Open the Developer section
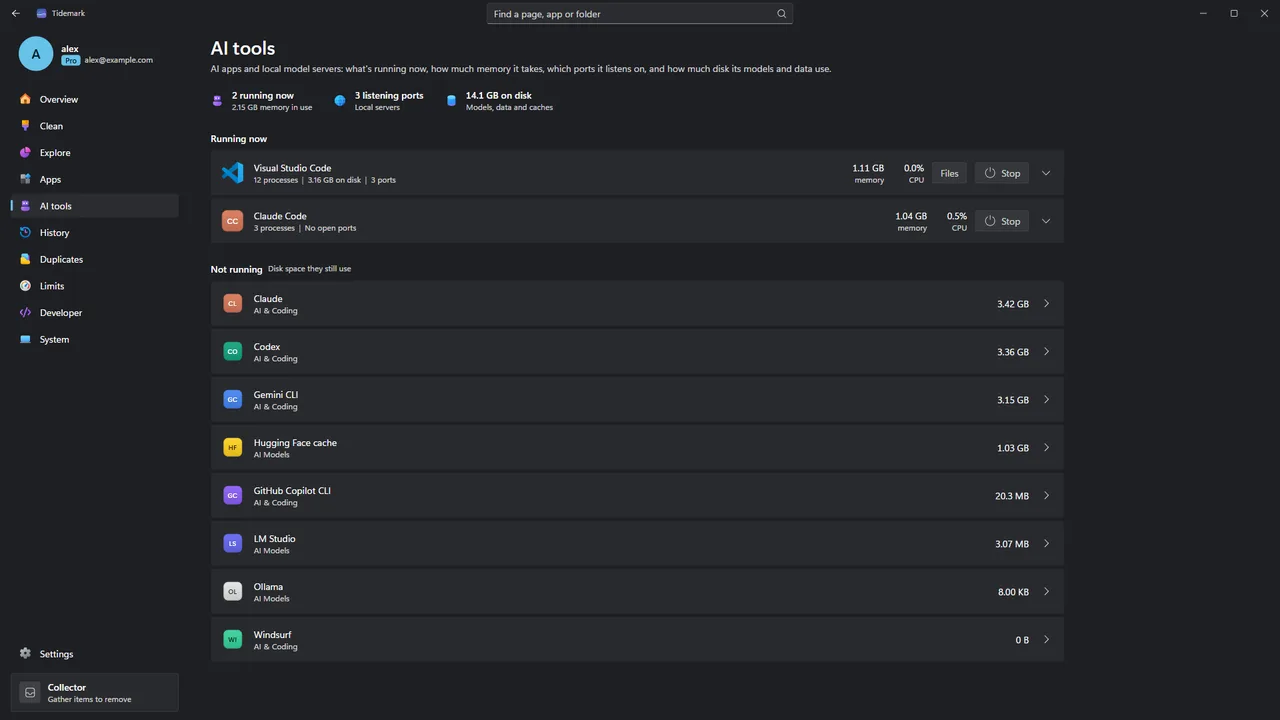 95,313
